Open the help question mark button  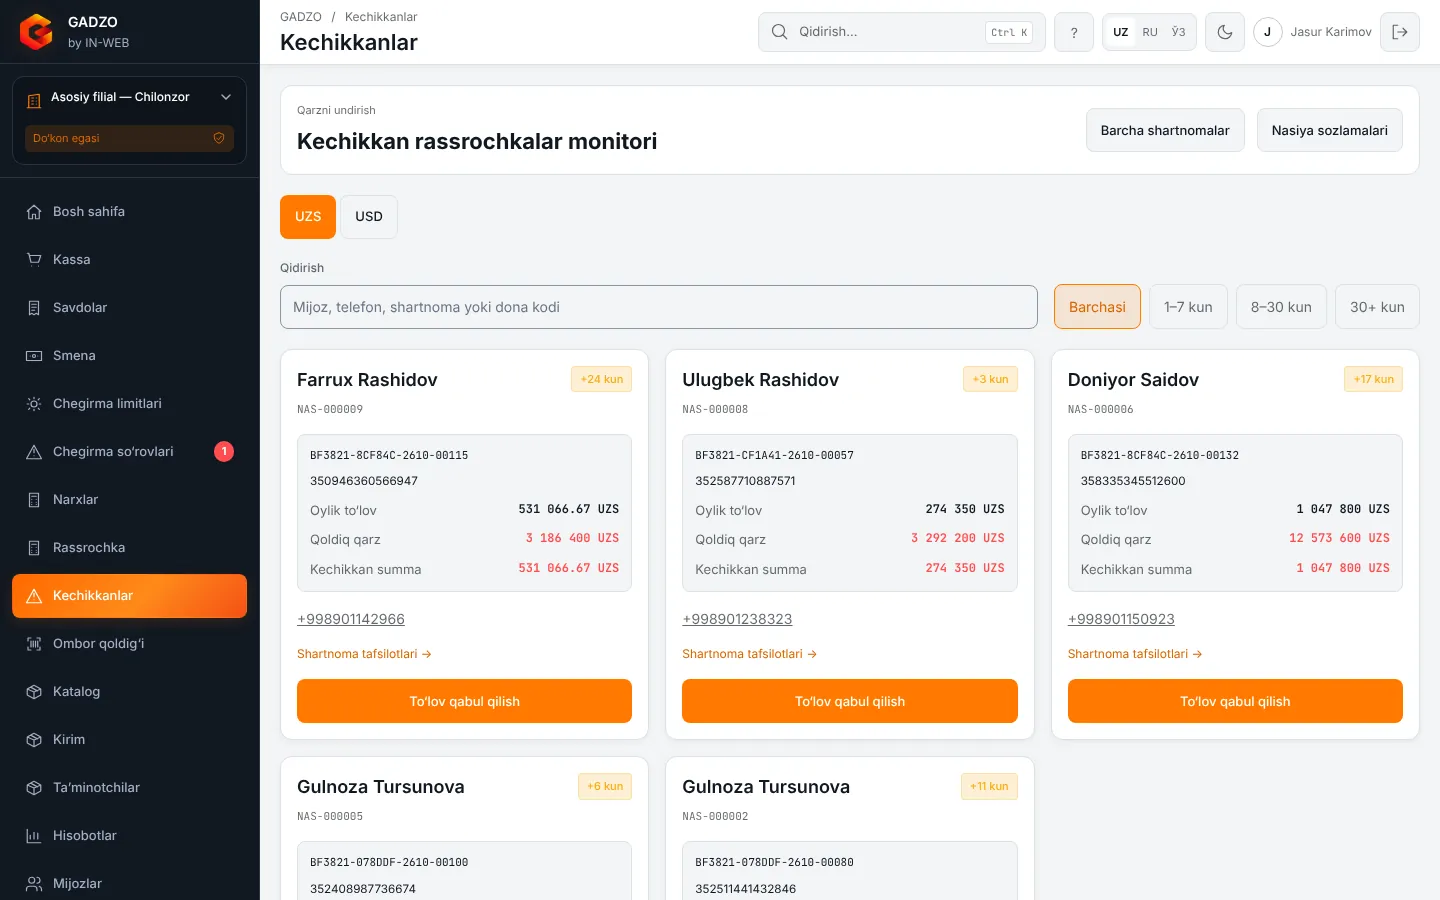click(x=1074, y=32)
